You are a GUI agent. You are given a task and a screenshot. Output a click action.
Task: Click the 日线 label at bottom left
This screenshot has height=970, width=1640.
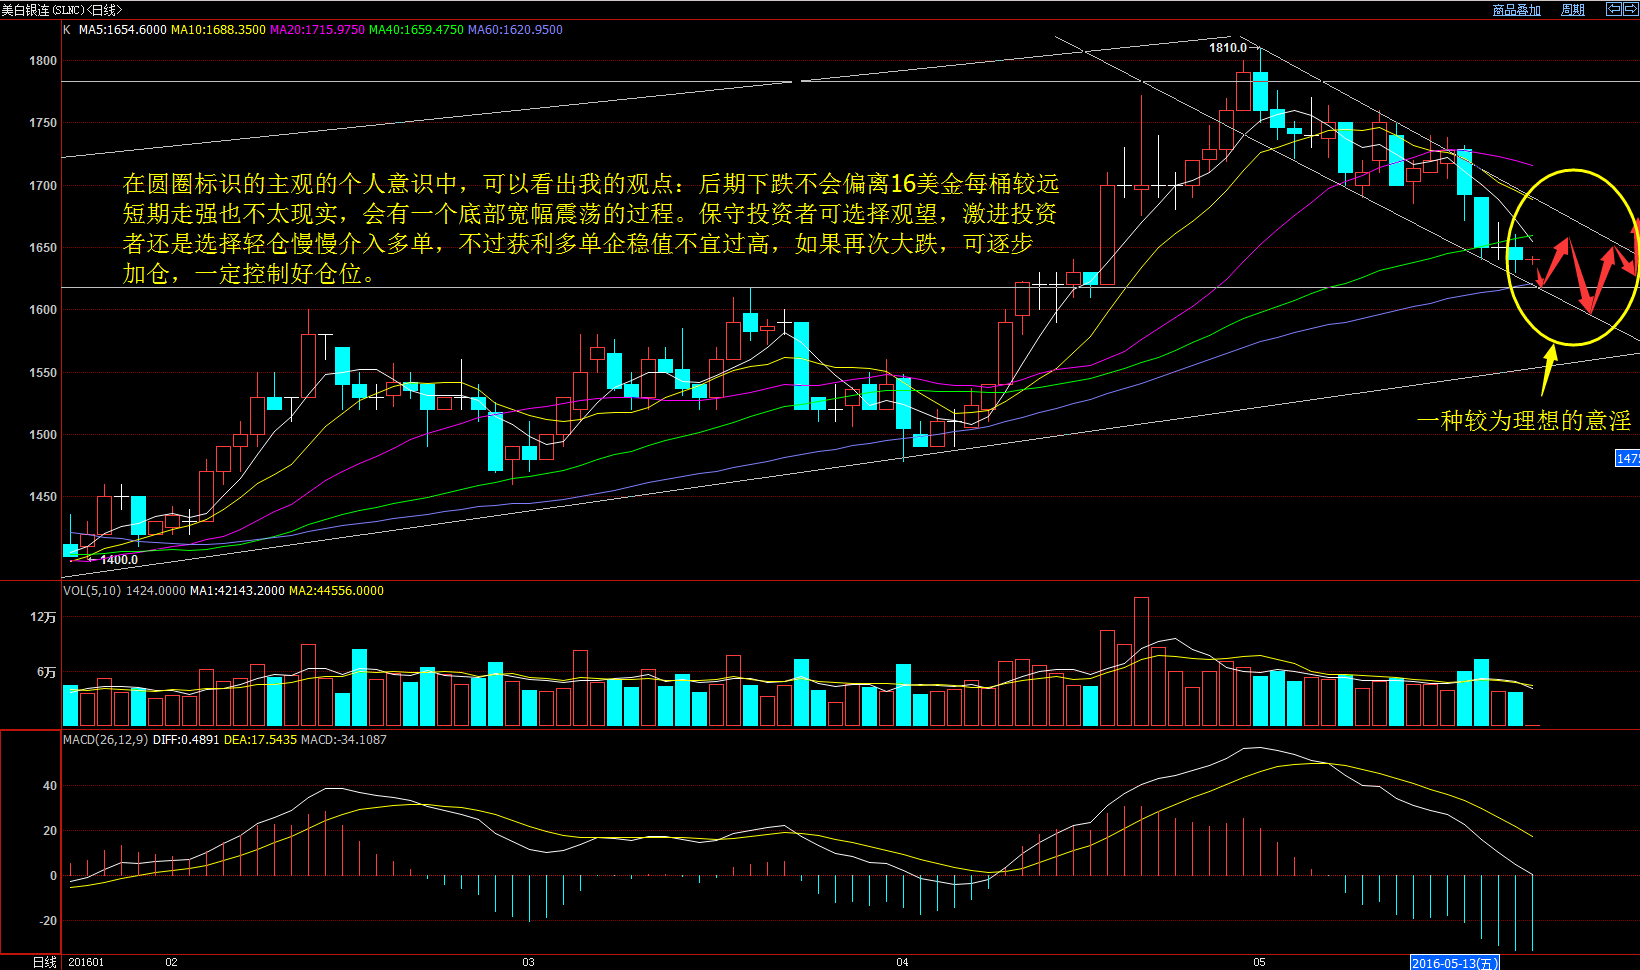(x=44, y=962)
